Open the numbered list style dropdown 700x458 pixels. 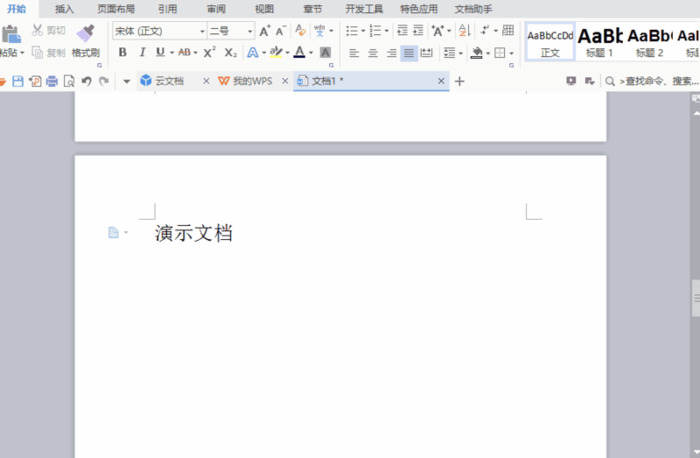[x=387, y=31]
